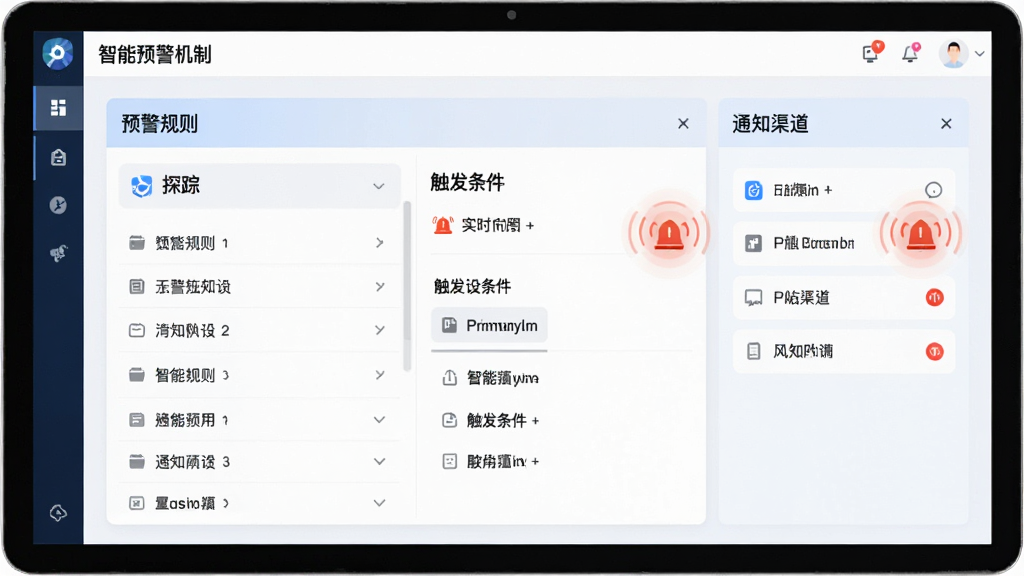This screenshot has height=576, width=1024.
Task: Click the 触发设条件 heading
Action: tap(472, 286)
